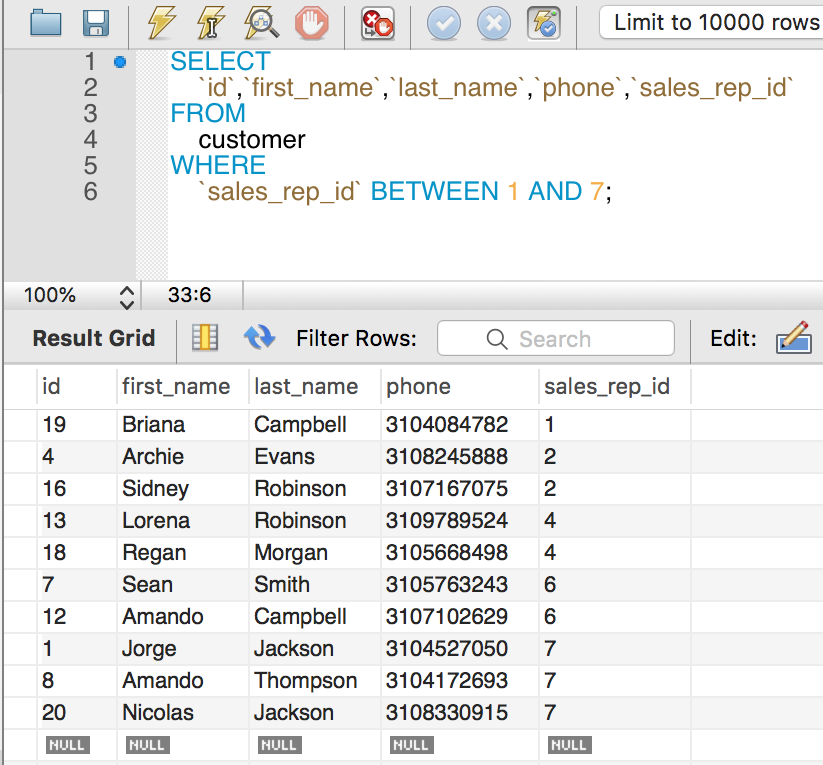Click the Morgan last name cell

314,553
